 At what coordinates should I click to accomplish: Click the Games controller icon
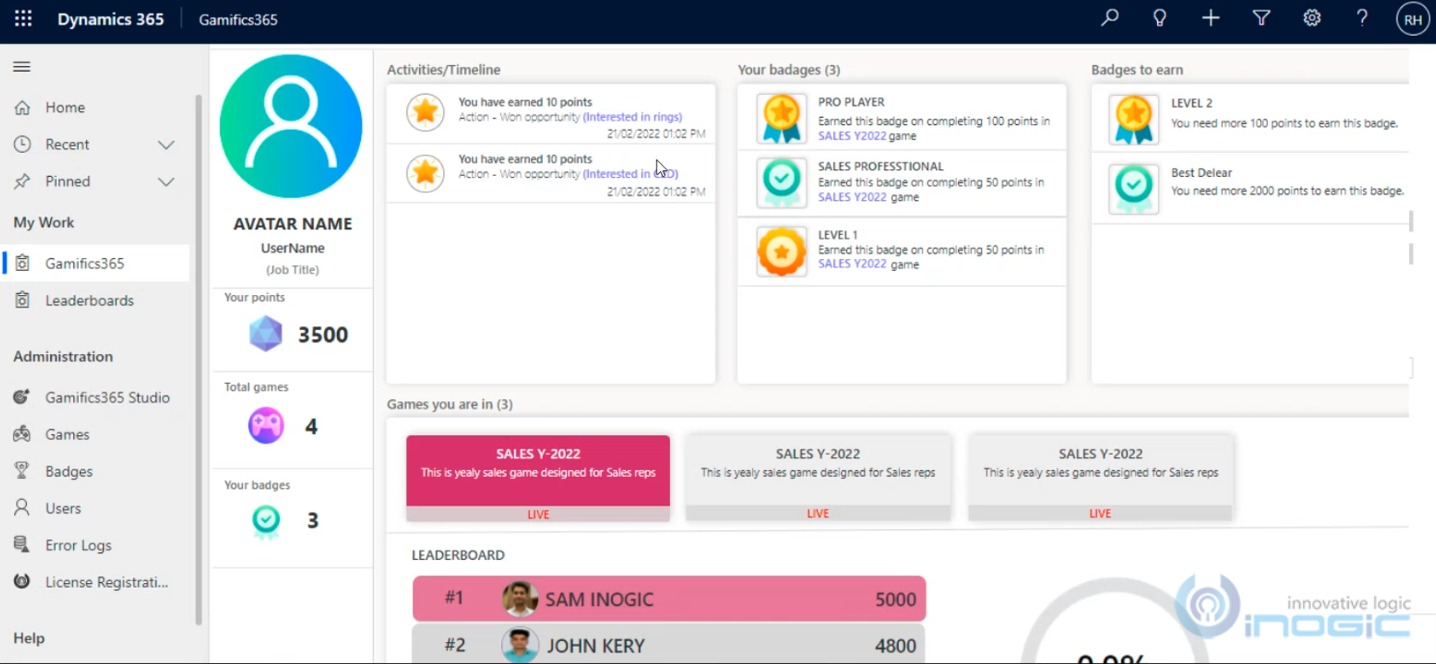[x=22, y=434]
